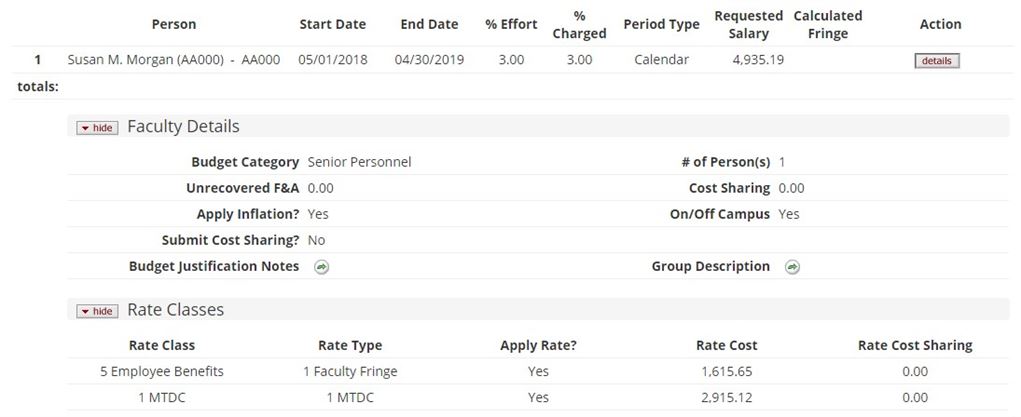Click the Person column header

click(174, 24)
